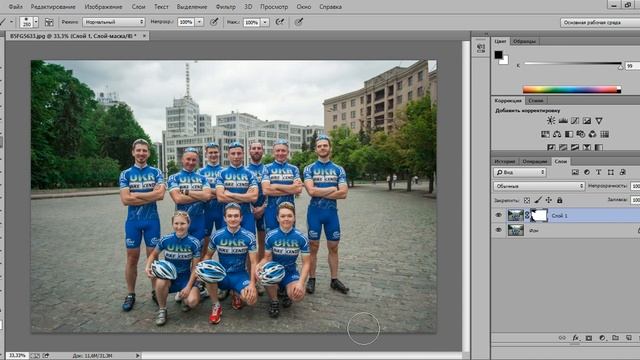Add Channel Mixer adjustment icon
Screen dimensions: 640x360
[x=592, y=134]
